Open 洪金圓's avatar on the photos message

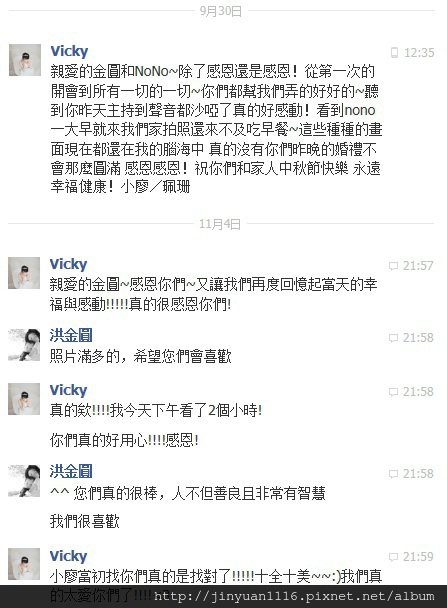(x=24, y=345)
